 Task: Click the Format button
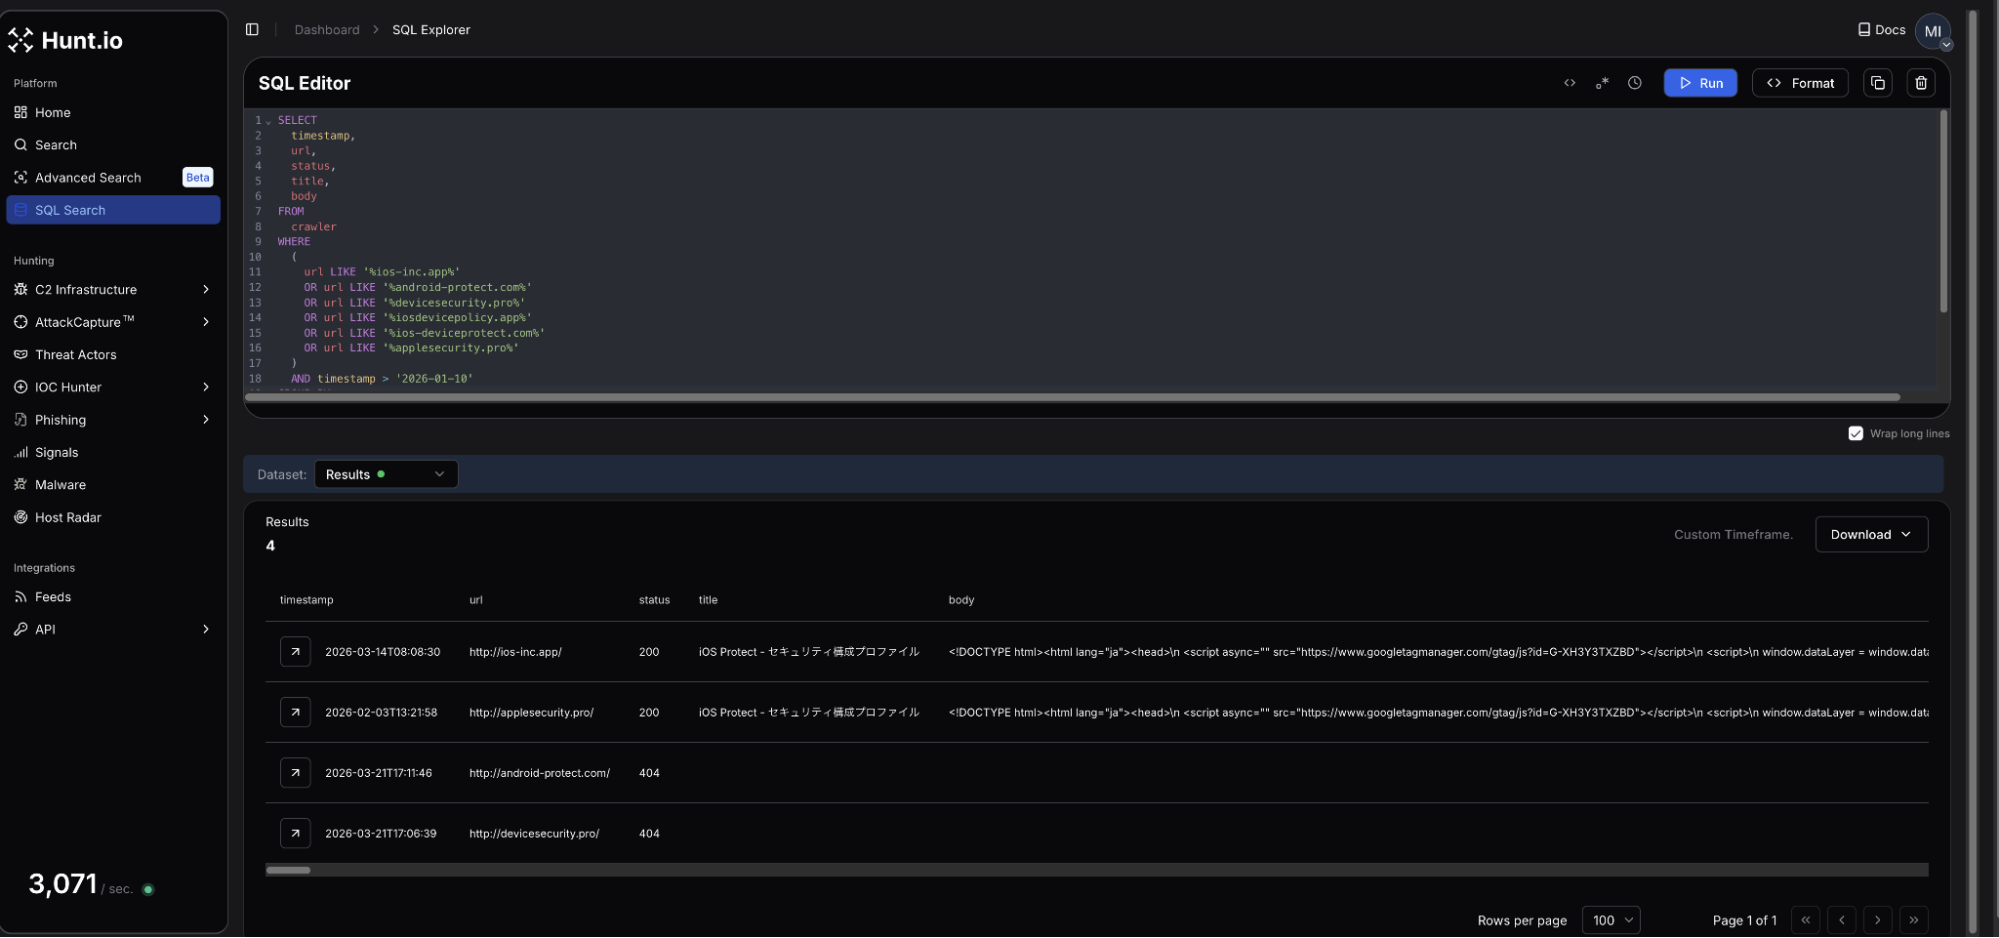pos(1799,83)
